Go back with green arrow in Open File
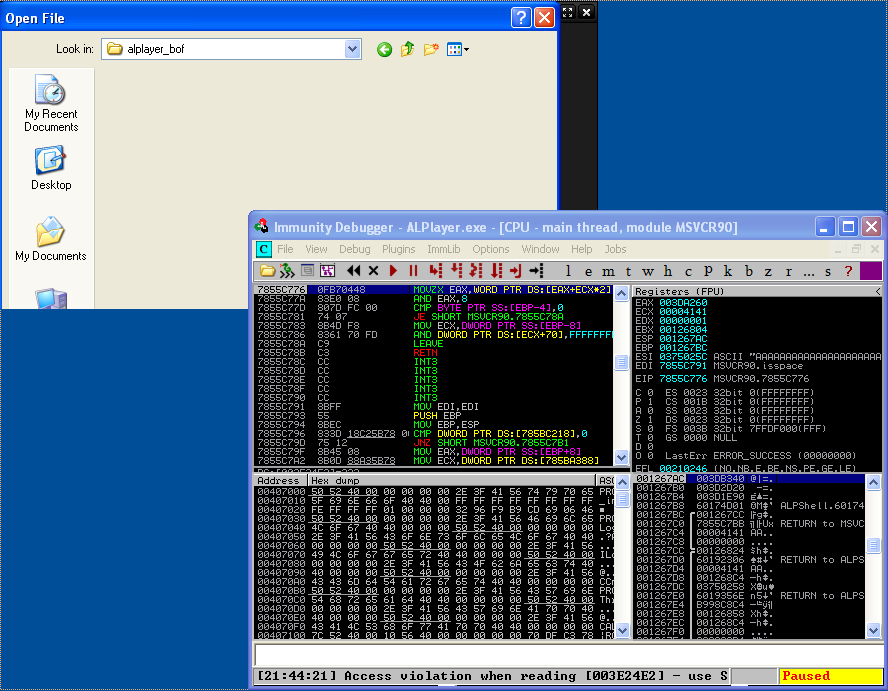Image resolution: width=888 pixels, height=691 pixels. (x=385, y=50)
